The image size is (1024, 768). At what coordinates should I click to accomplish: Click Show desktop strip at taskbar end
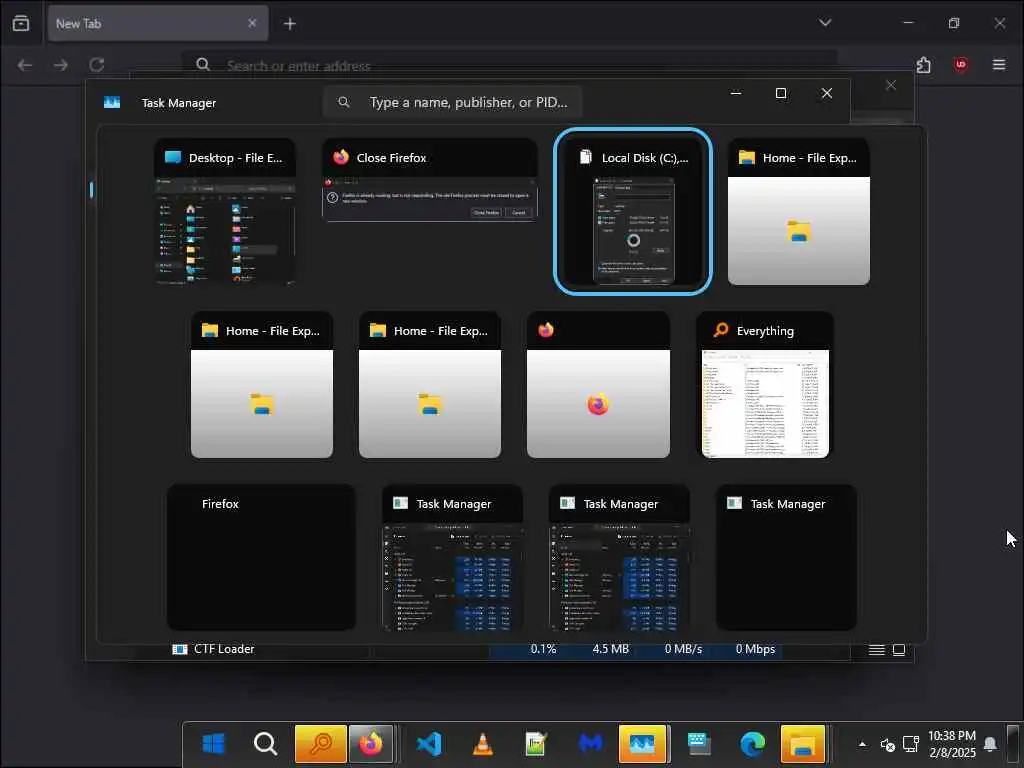(x=1014, y=744)
